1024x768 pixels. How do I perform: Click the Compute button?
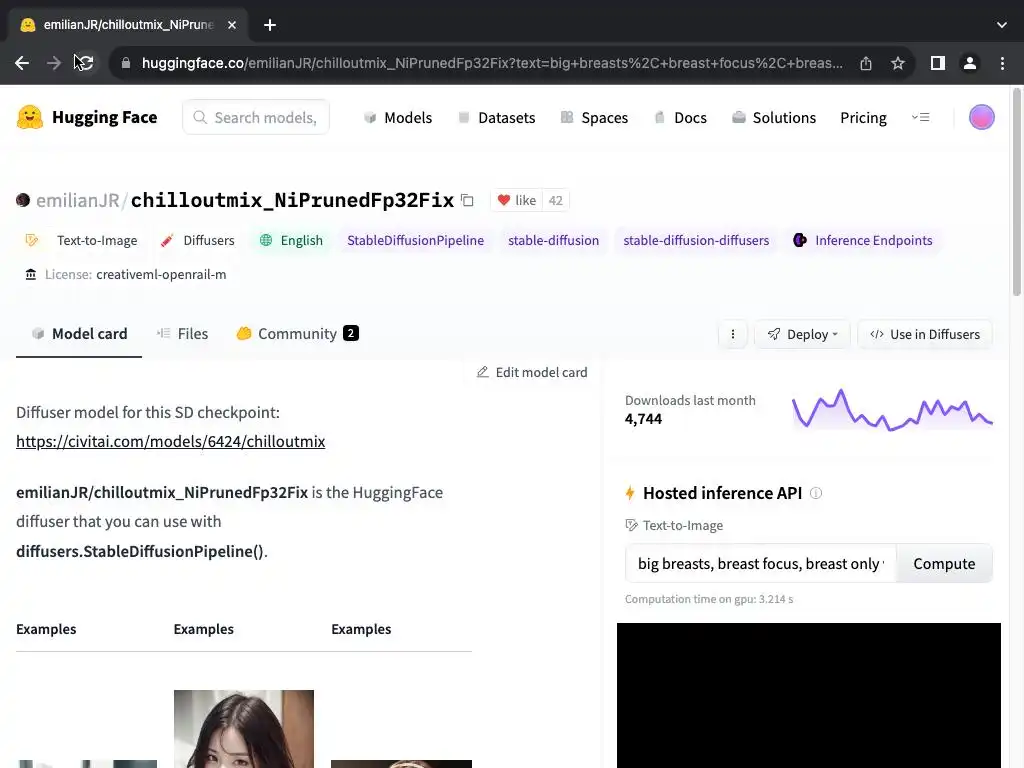[944, 564]
